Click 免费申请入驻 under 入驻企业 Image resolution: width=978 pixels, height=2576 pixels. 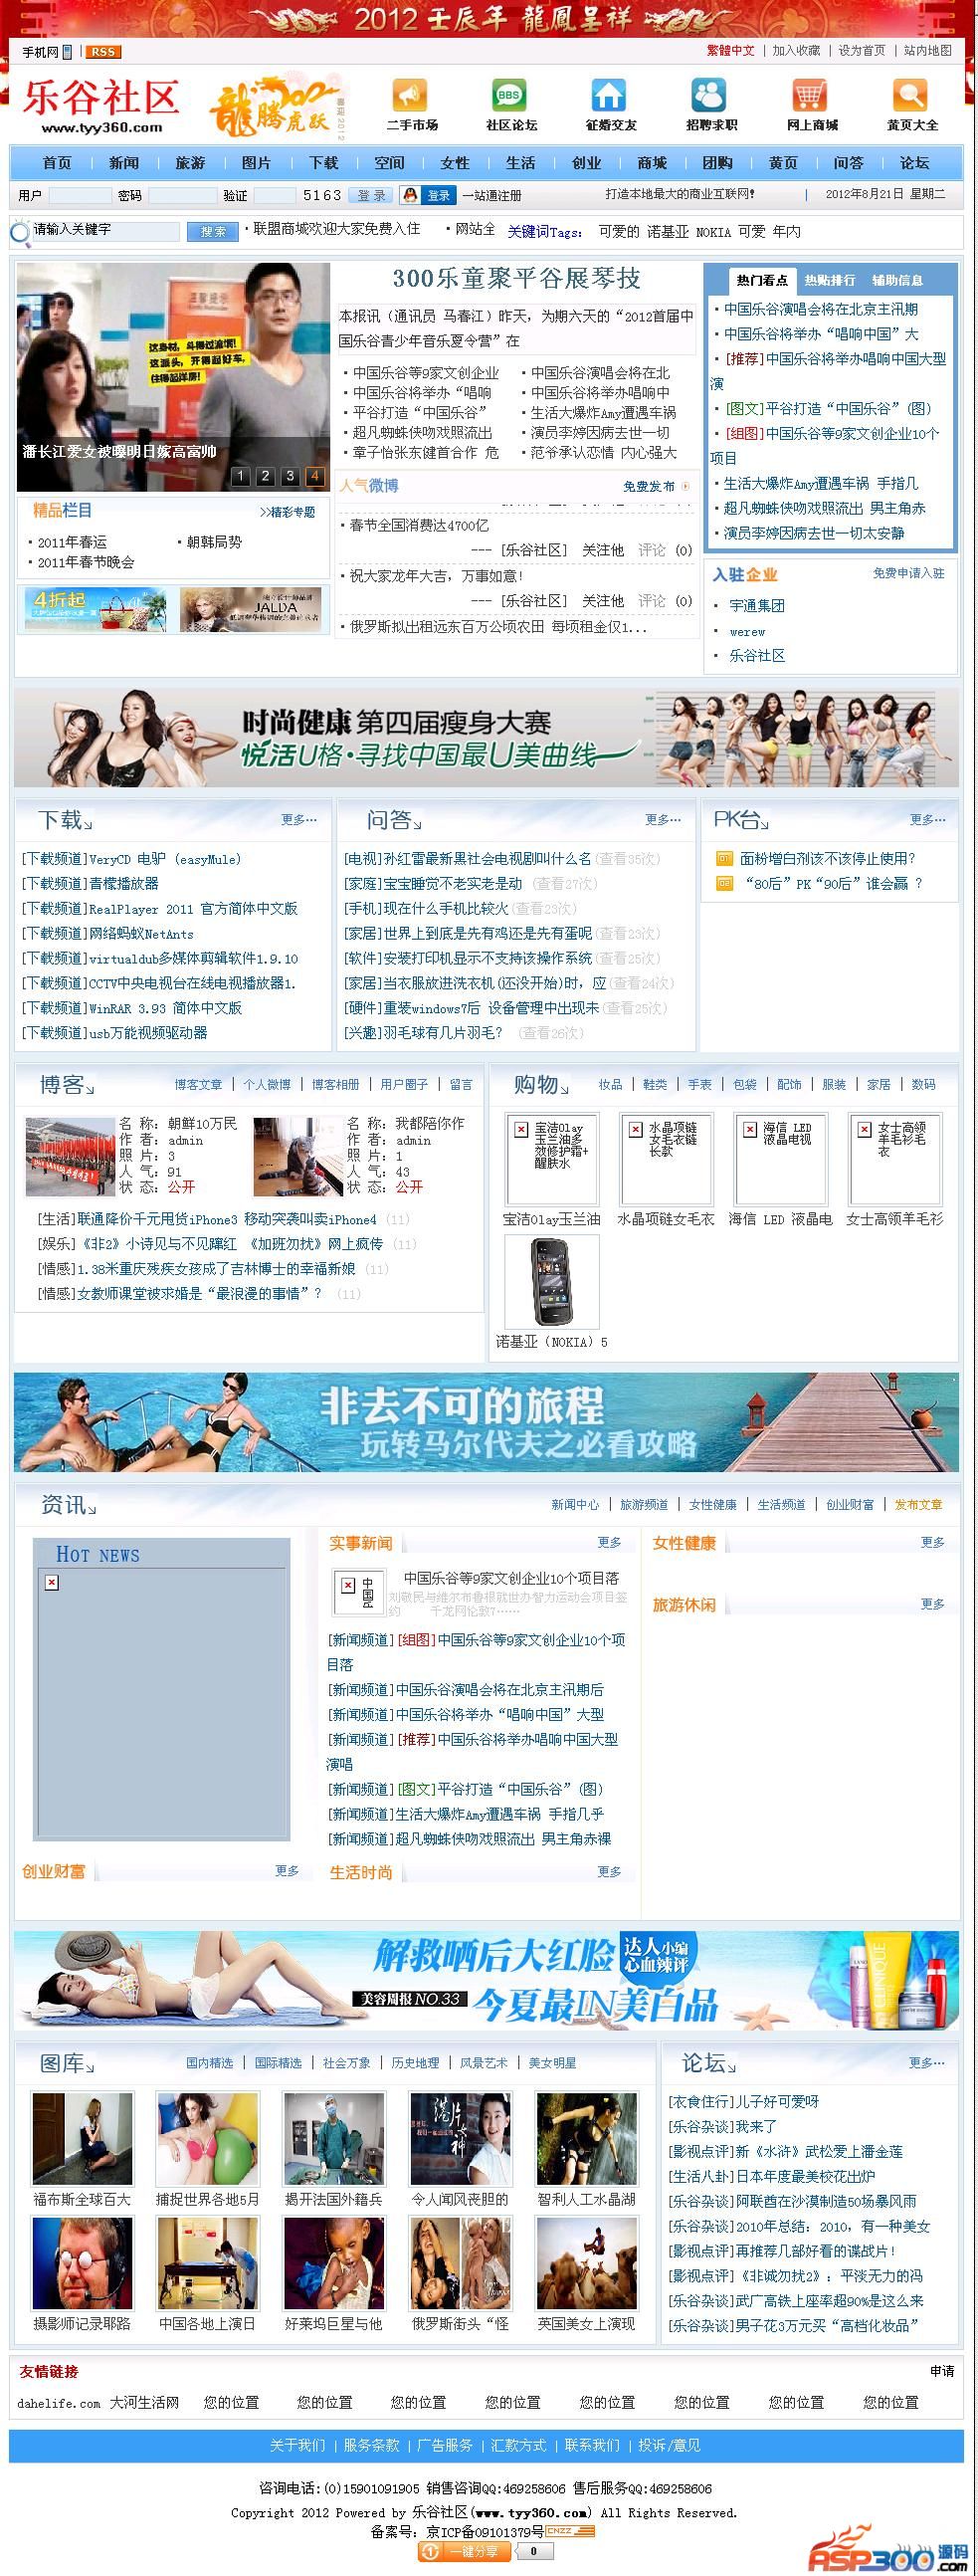point(908,573)
